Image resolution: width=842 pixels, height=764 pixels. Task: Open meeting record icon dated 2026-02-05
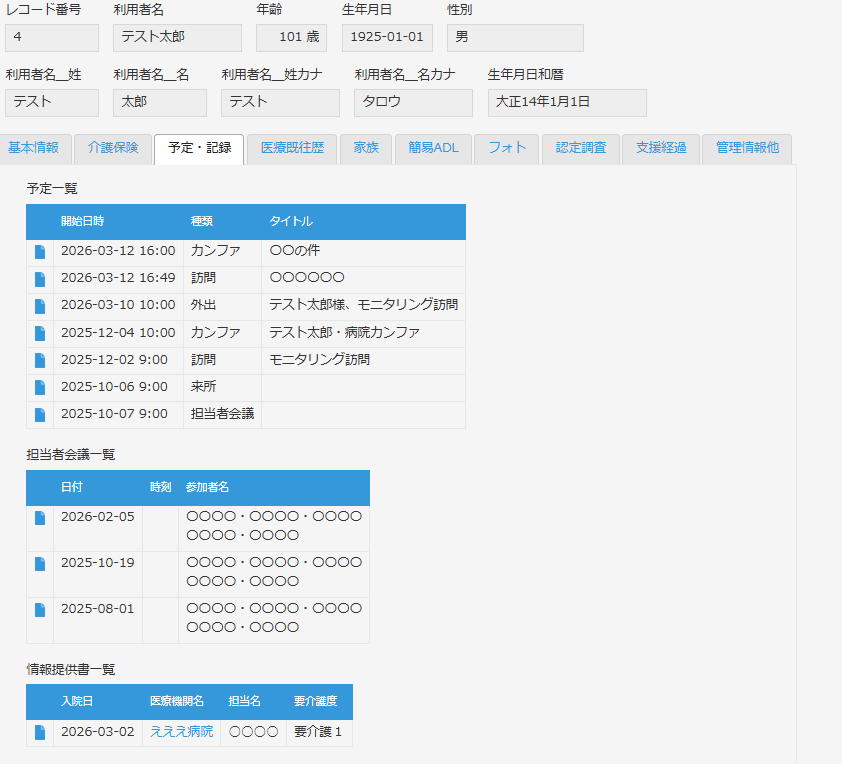pos(40,518)
